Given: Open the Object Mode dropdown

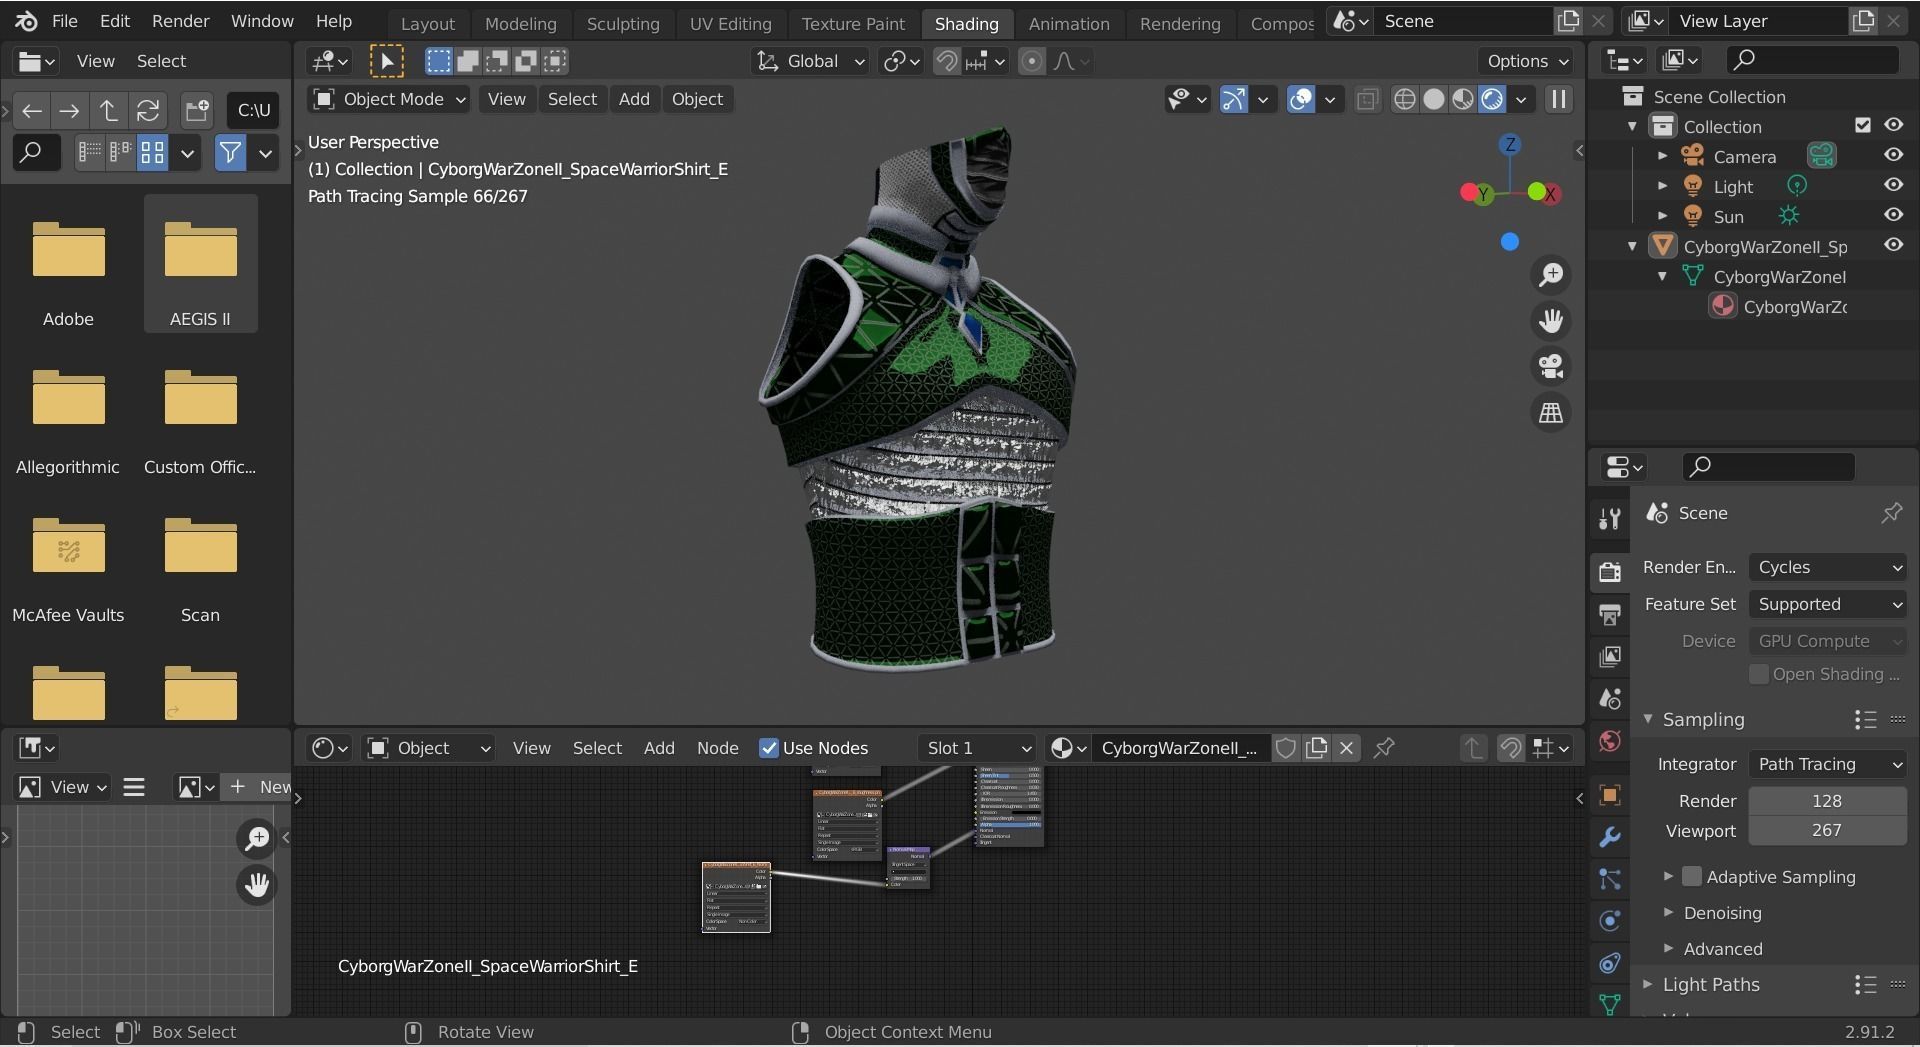Looking at the screenshot, I should pos(389,99).
